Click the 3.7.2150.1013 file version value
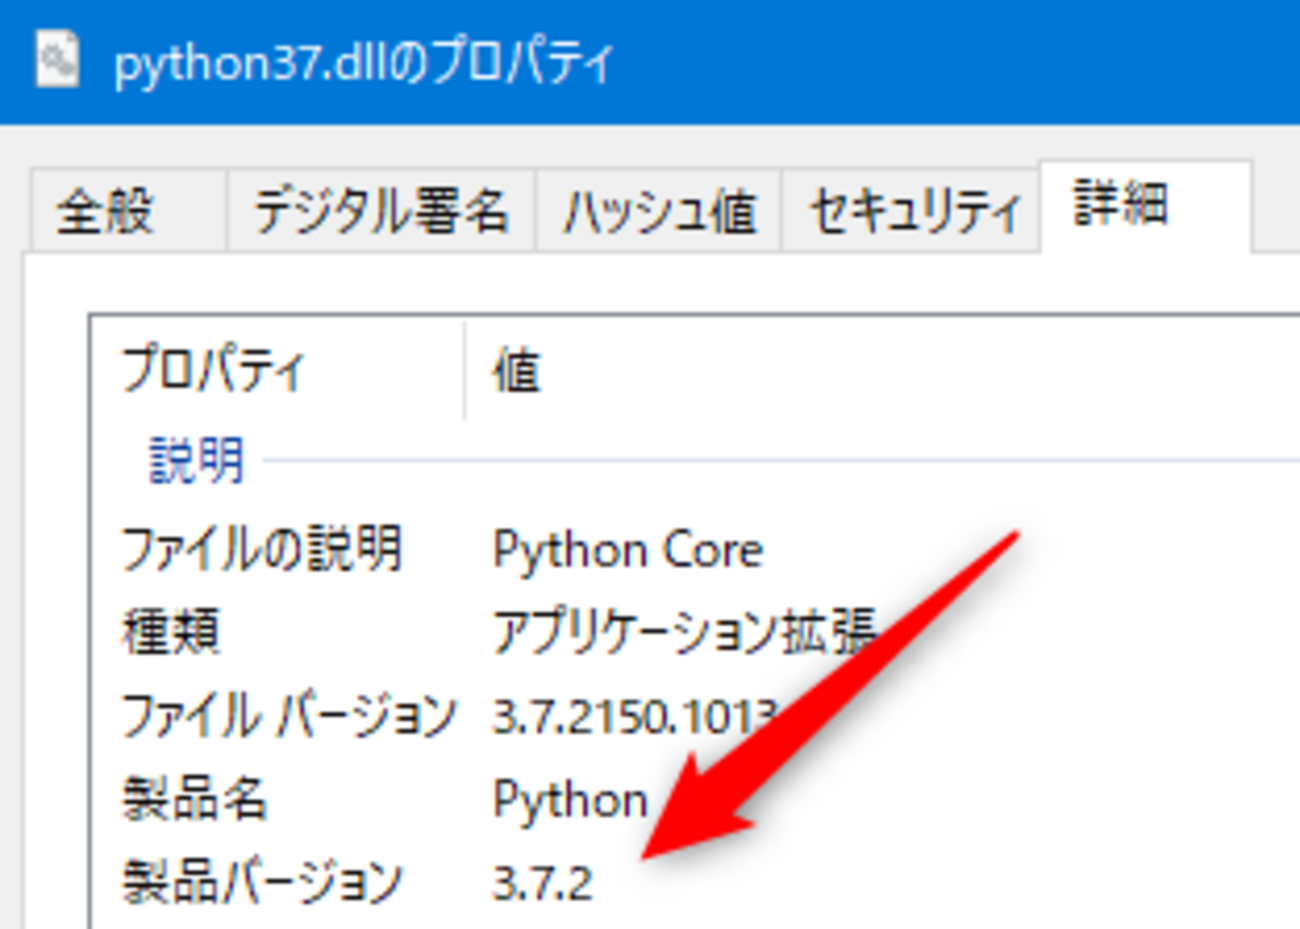1300x929 pixels. click(x=635, y=716)
